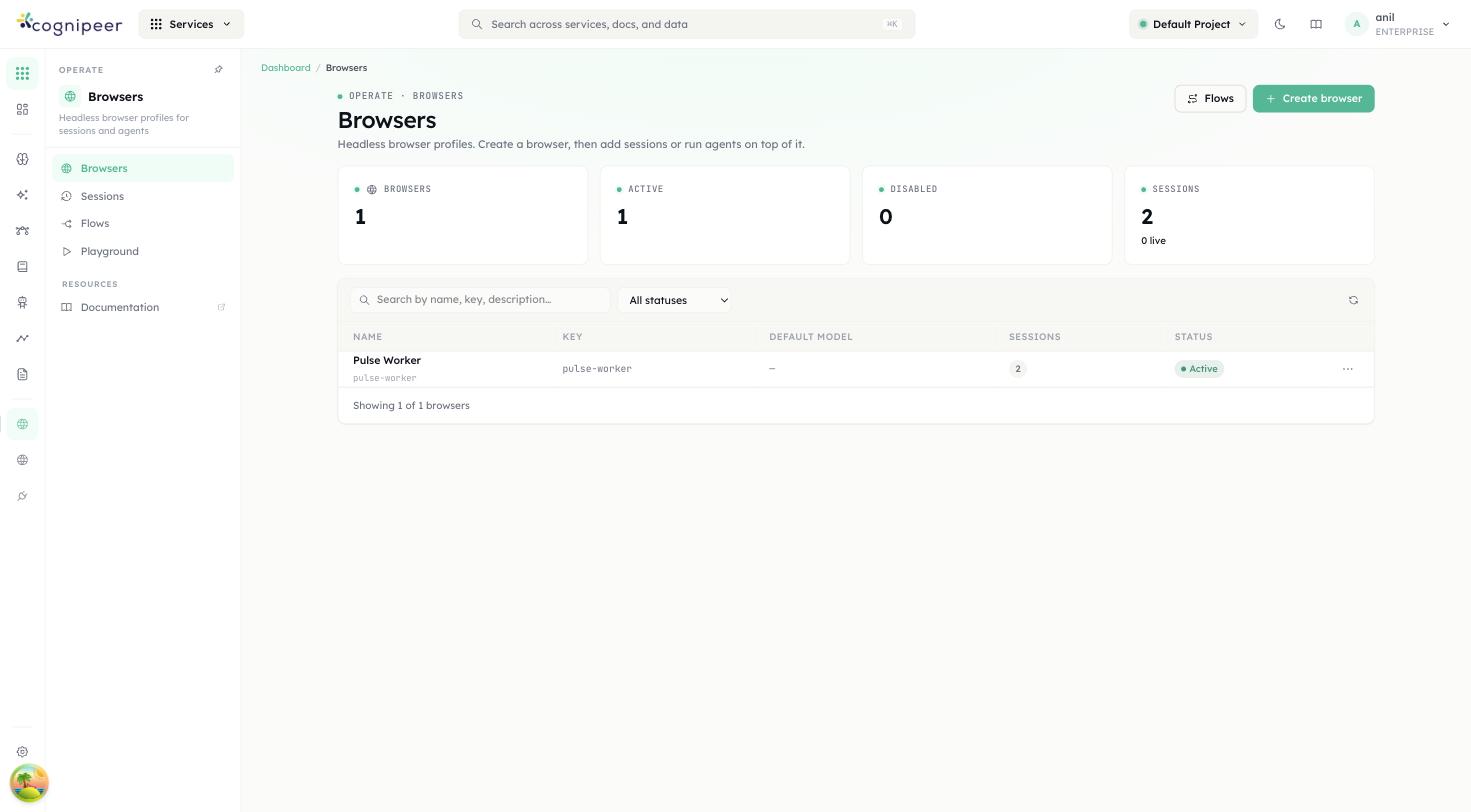Viewport: 1471px width, 812px height.
Task: Click the palm tree avatar badge
Action: click(29, 783)
